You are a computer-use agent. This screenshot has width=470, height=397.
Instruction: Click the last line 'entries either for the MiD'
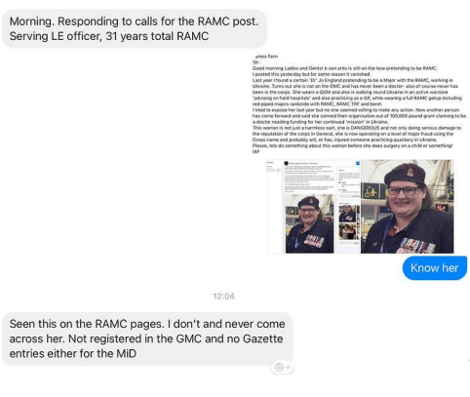[x=73, y=353]
